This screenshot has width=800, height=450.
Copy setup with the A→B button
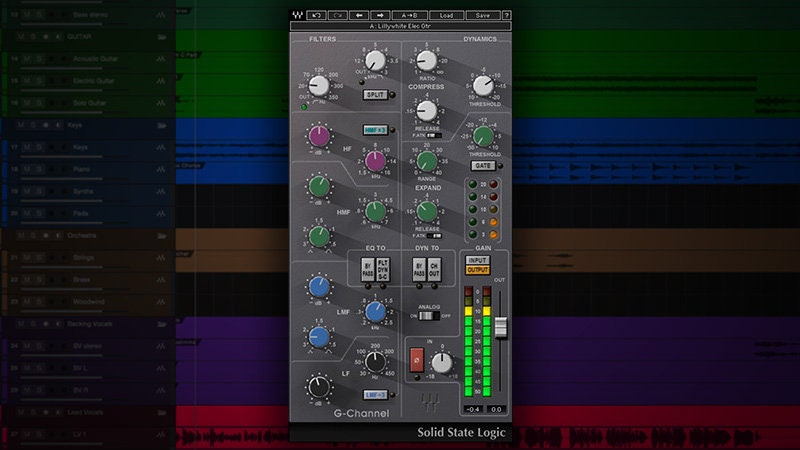[x=410, y=15]
